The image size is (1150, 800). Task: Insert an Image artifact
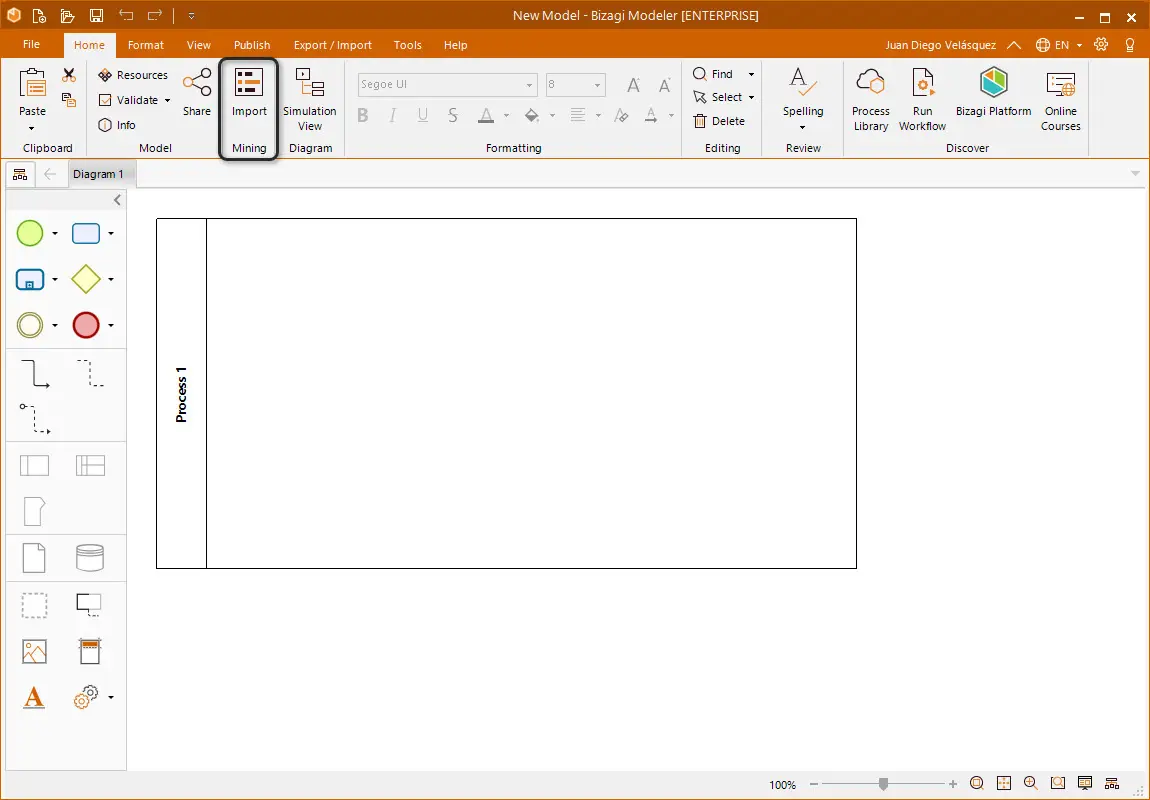click(34, 651)
